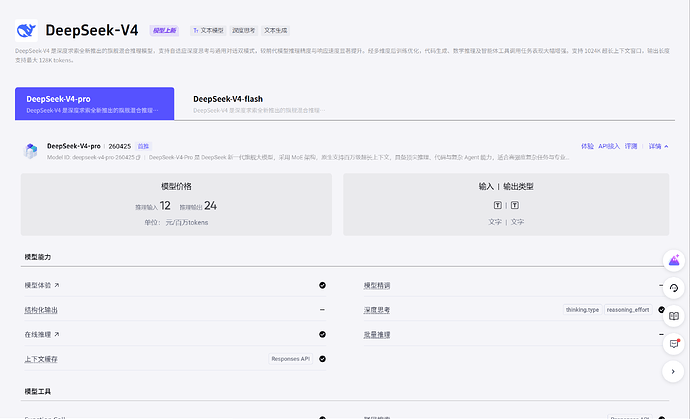The image size is (690, 419).
Task: Click the checkmark in the 模型体验 row
Action: click(x=323, y=285)
